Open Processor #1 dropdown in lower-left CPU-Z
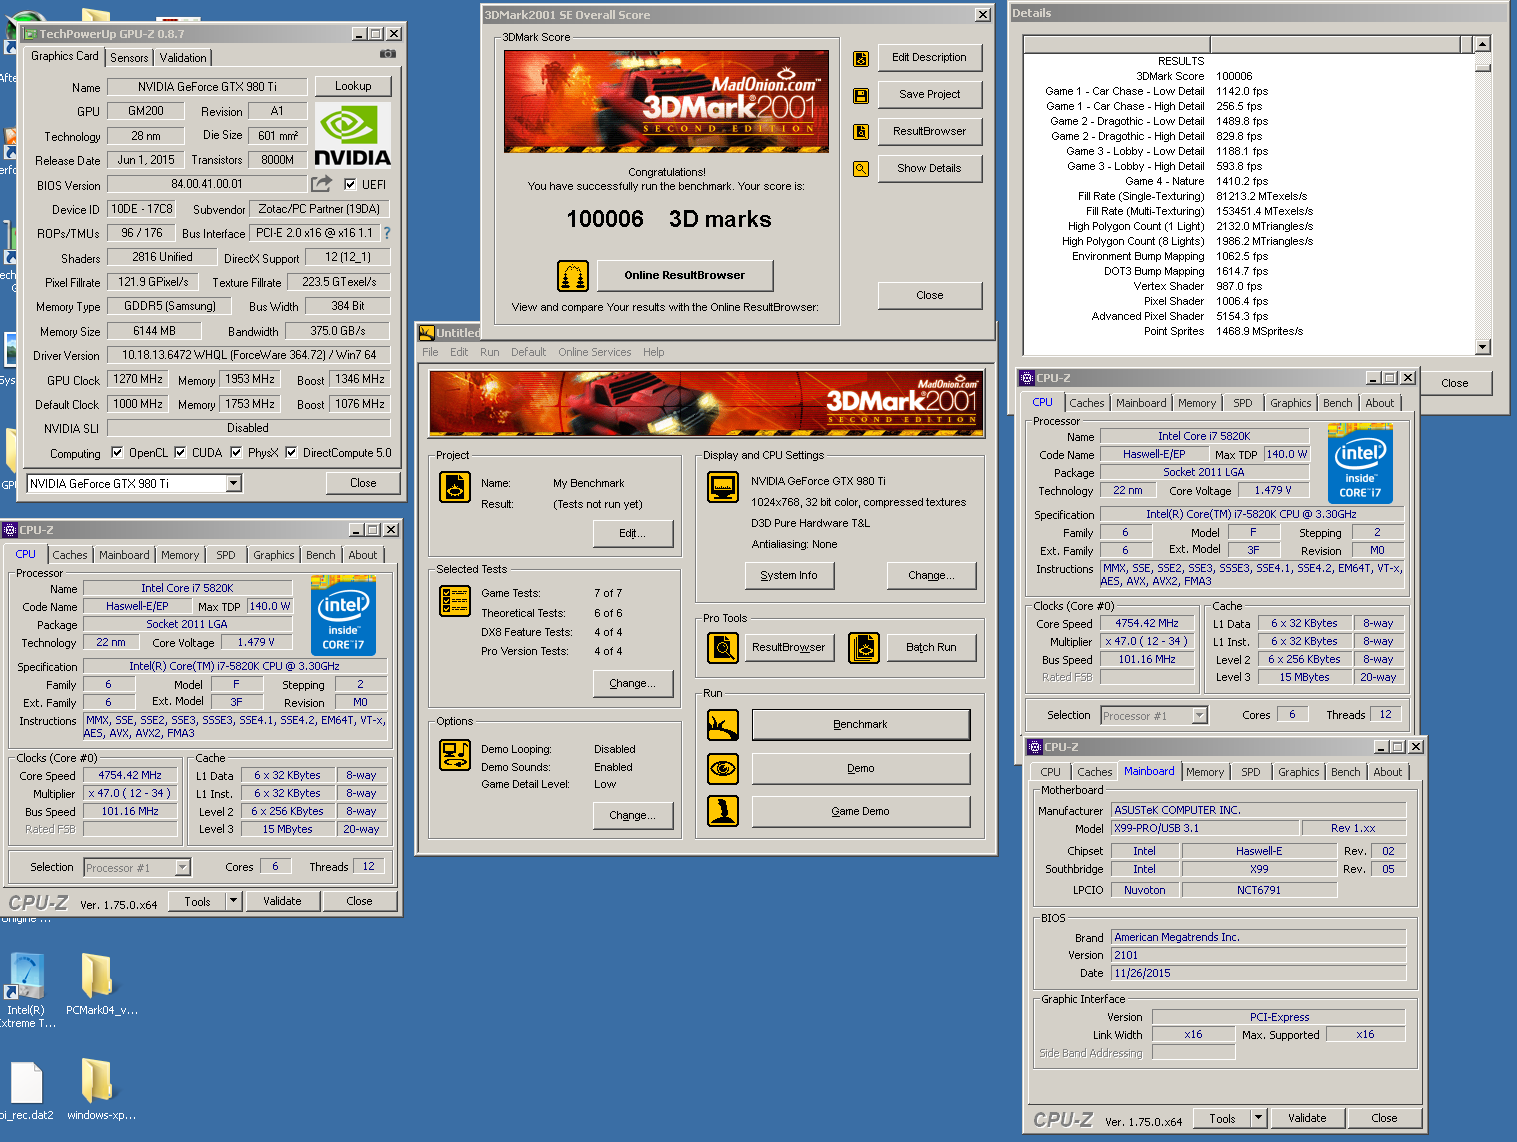The width and height of the screenshot is (1517, 1142). click(182, 868)
